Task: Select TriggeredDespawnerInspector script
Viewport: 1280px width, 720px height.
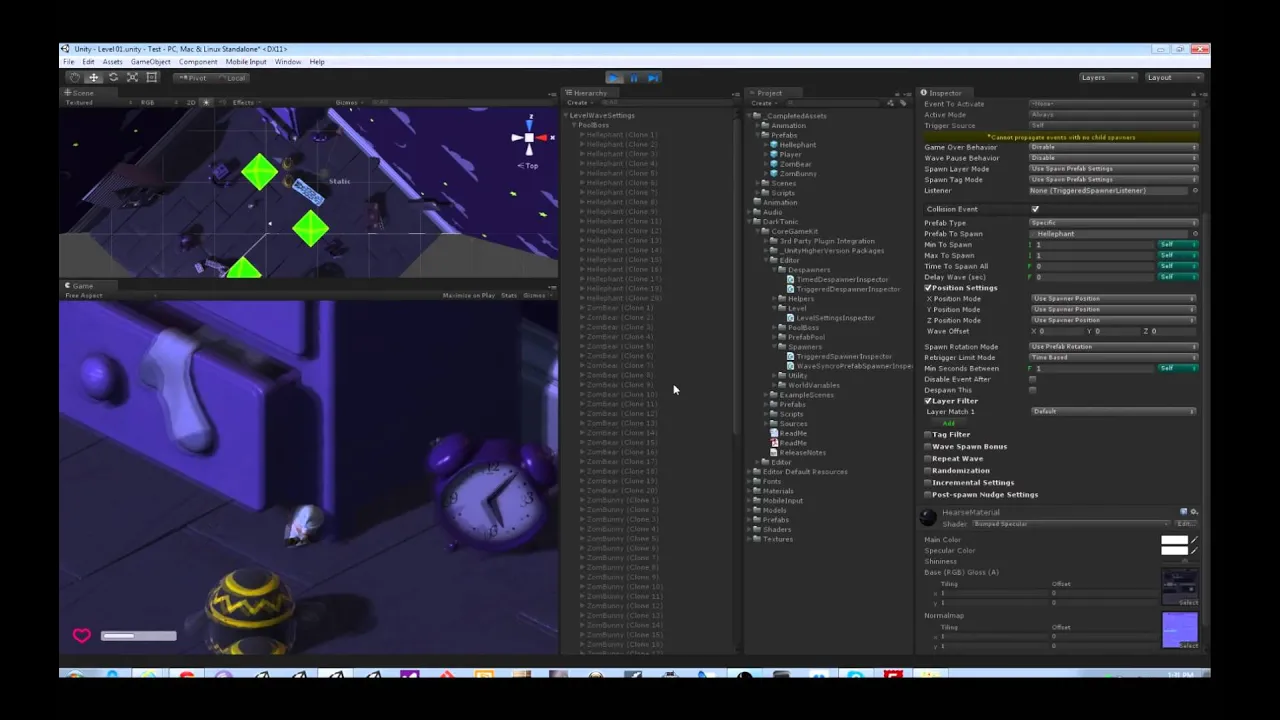Action: tap(848, 289)
